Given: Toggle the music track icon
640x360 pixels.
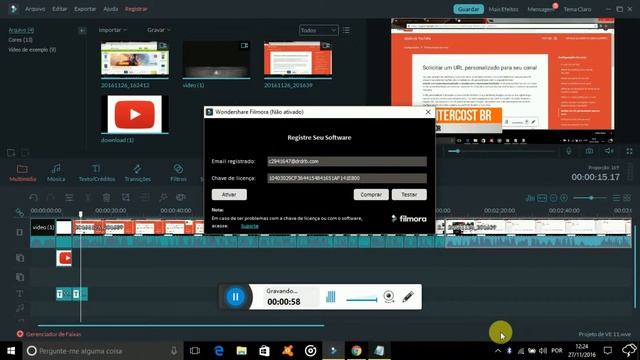Looking at the screenshot, I should coord(20,307).
